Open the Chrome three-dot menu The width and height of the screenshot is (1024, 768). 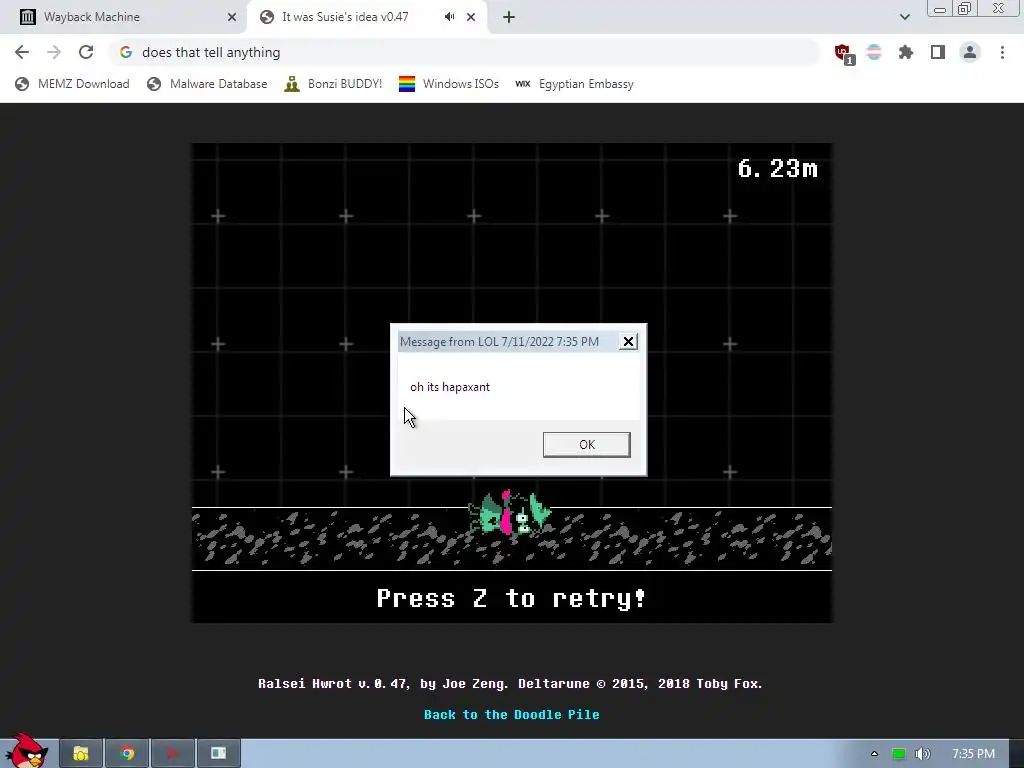pyautogui.click(x=1002, y=52)
